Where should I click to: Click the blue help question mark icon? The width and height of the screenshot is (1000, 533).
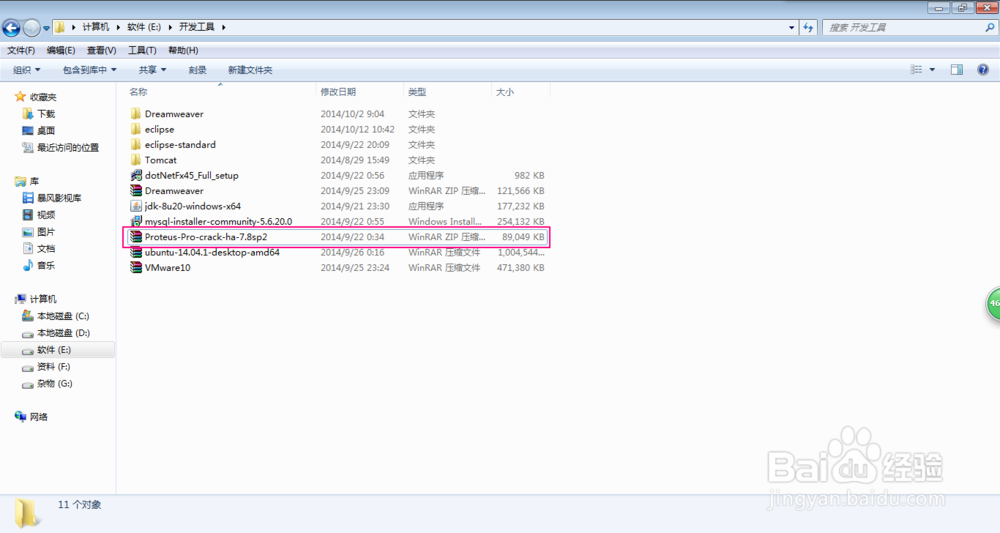[x=983, y=69]
